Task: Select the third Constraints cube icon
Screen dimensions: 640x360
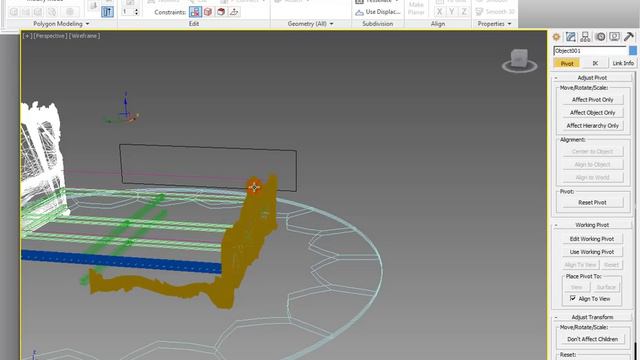Action: (x=221, y=12)
